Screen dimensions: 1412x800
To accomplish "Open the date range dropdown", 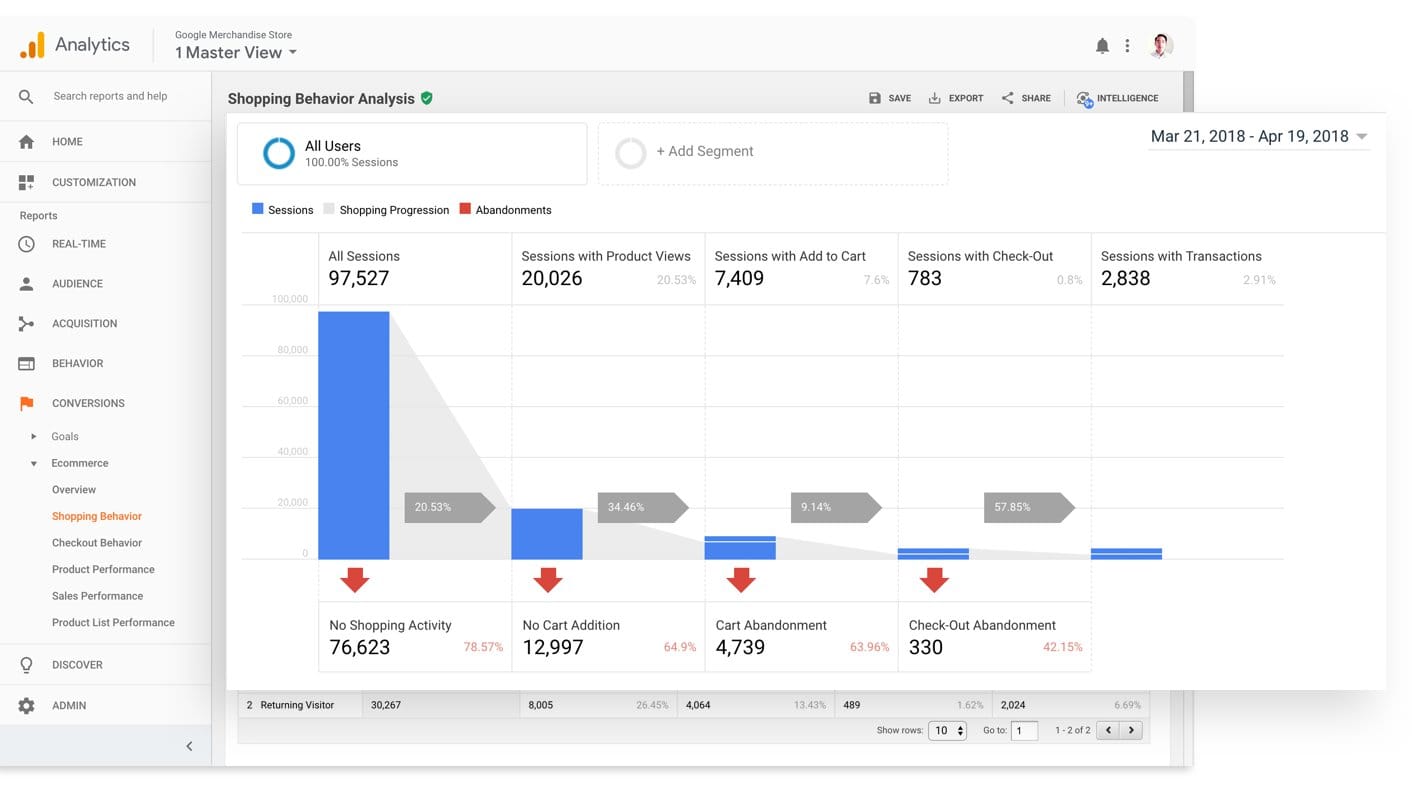I will tap(1255, 136).
